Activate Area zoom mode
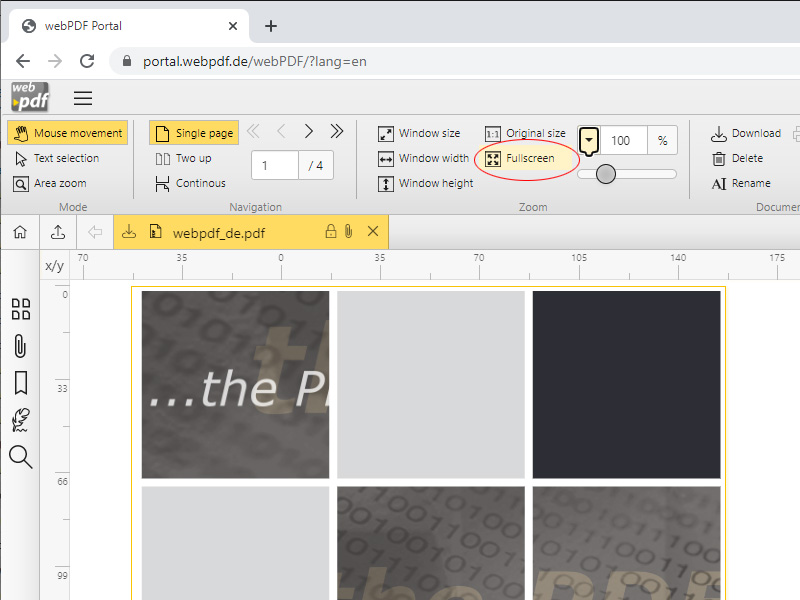Viewport: 800px width, 600px height. [x=50, y=184]
